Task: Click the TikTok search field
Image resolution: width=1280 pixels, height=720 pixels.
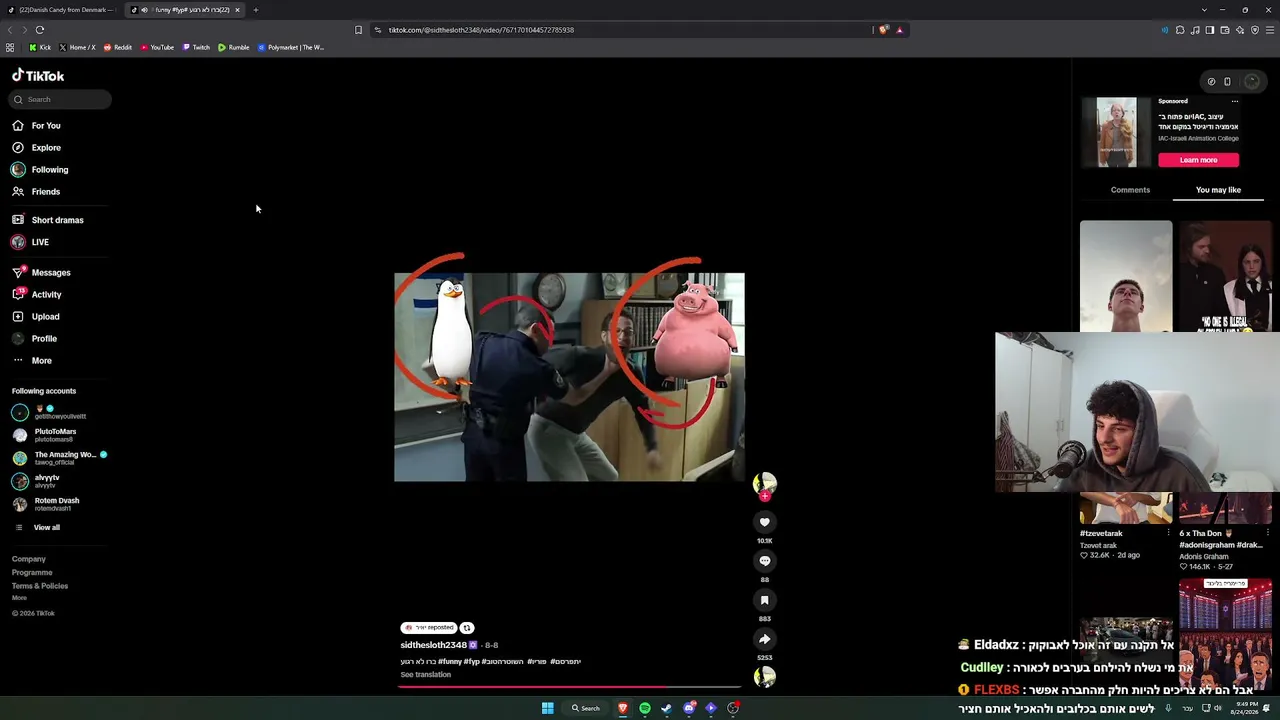Action: point(61,99)
